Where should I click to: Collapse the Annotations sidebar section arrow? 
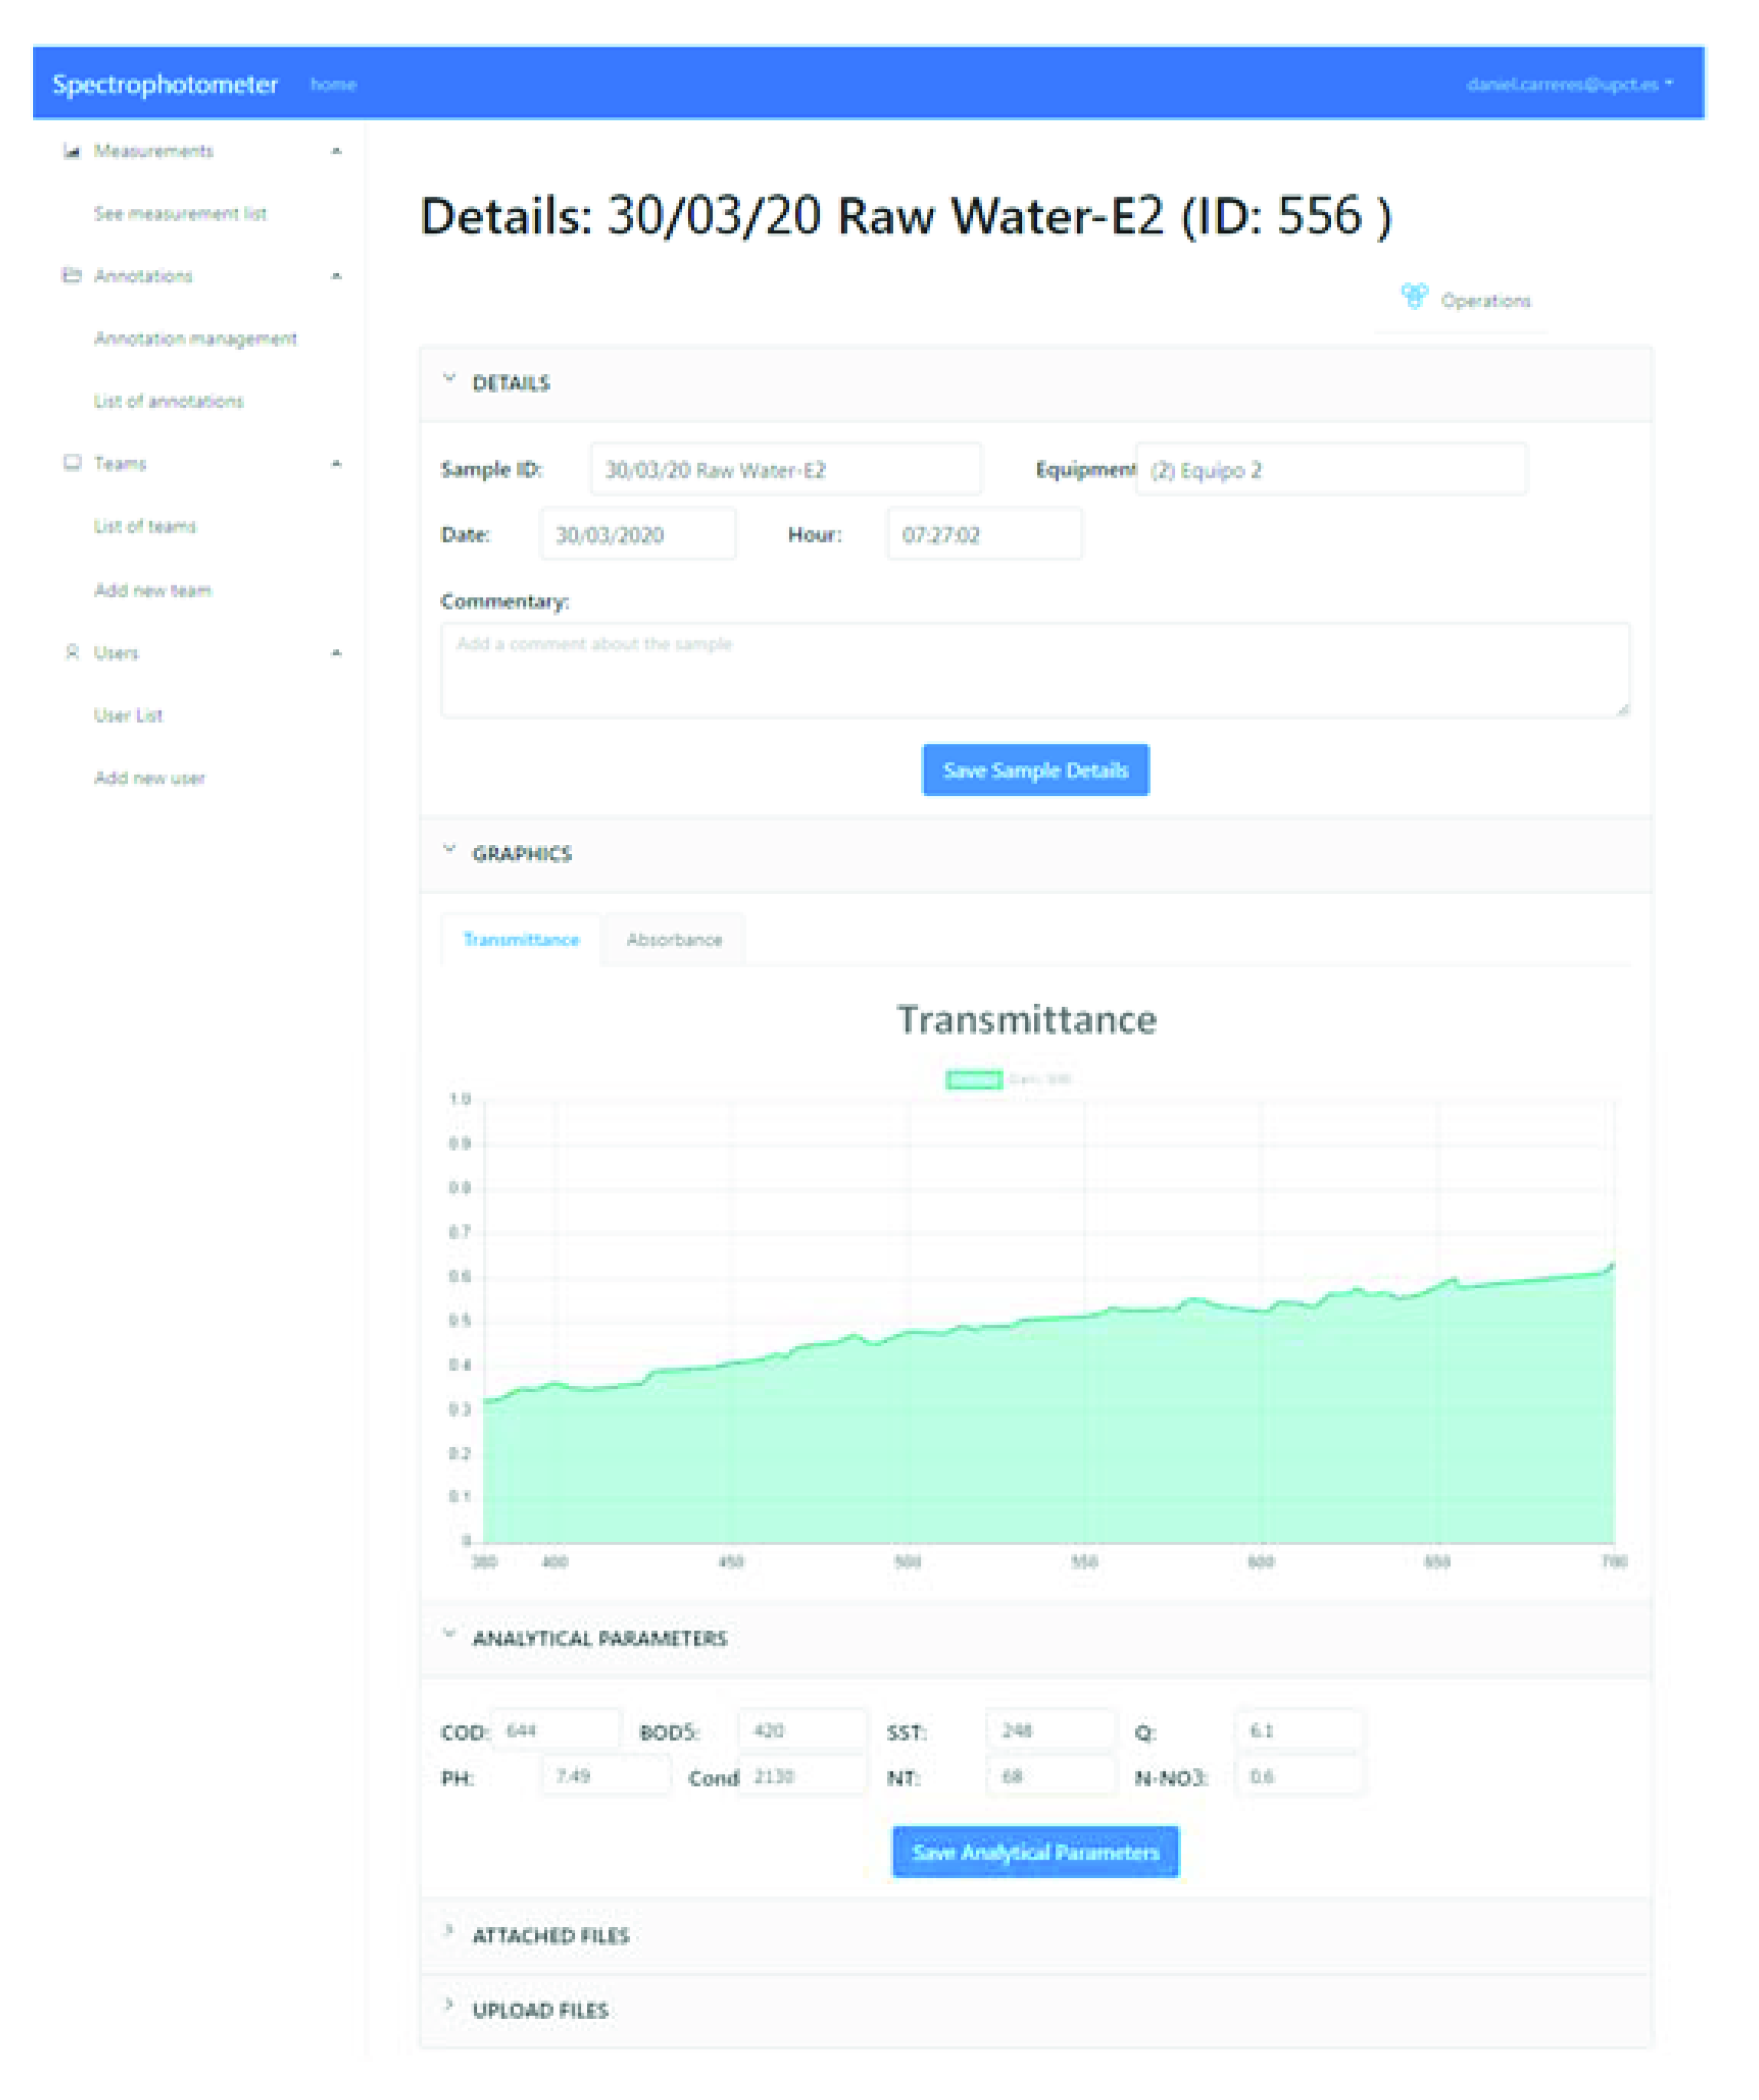[x=337, y=276]
